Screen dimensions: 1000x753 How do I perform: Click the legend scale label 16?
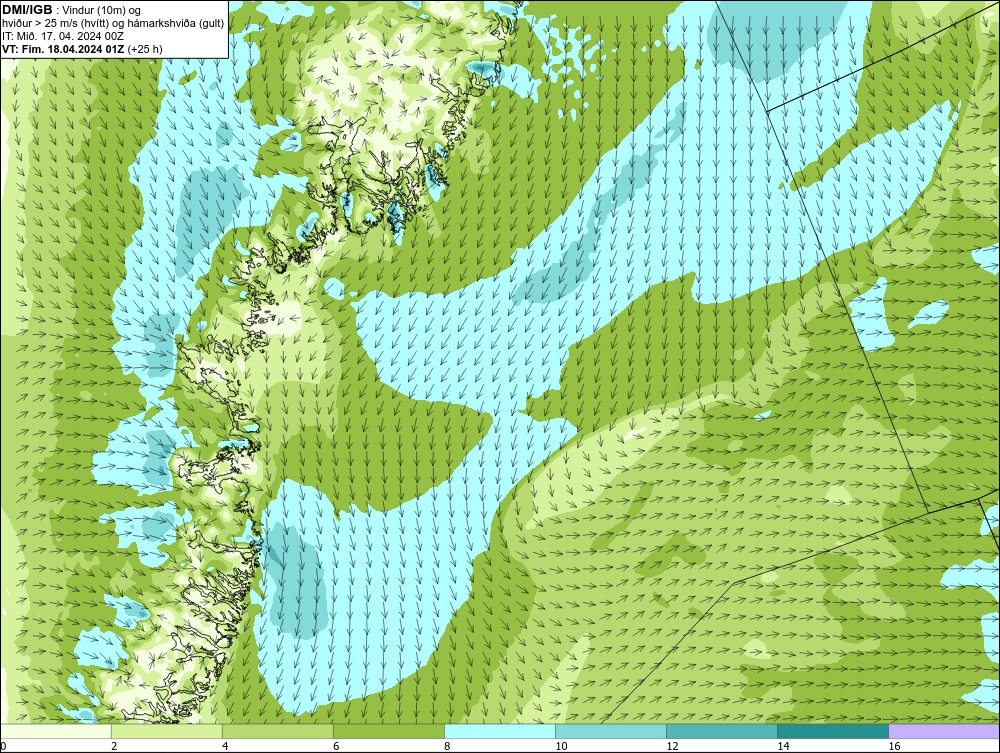click(893, 746)
